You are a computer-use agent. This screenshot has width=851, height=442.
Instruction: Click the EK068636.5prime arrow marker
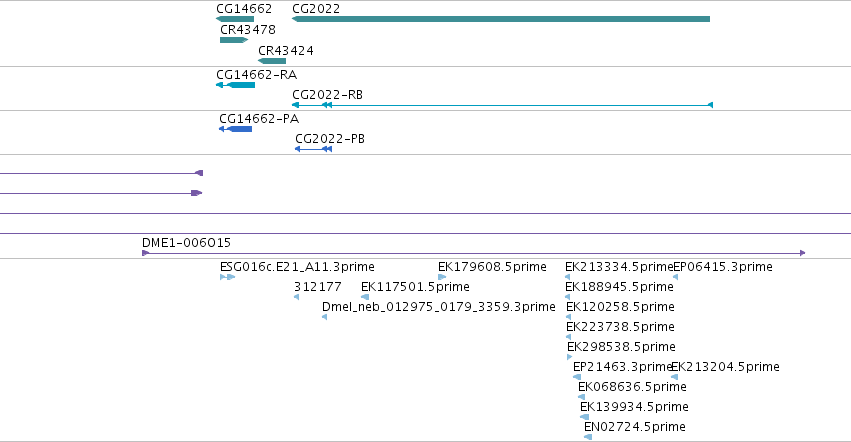[581, 397]
